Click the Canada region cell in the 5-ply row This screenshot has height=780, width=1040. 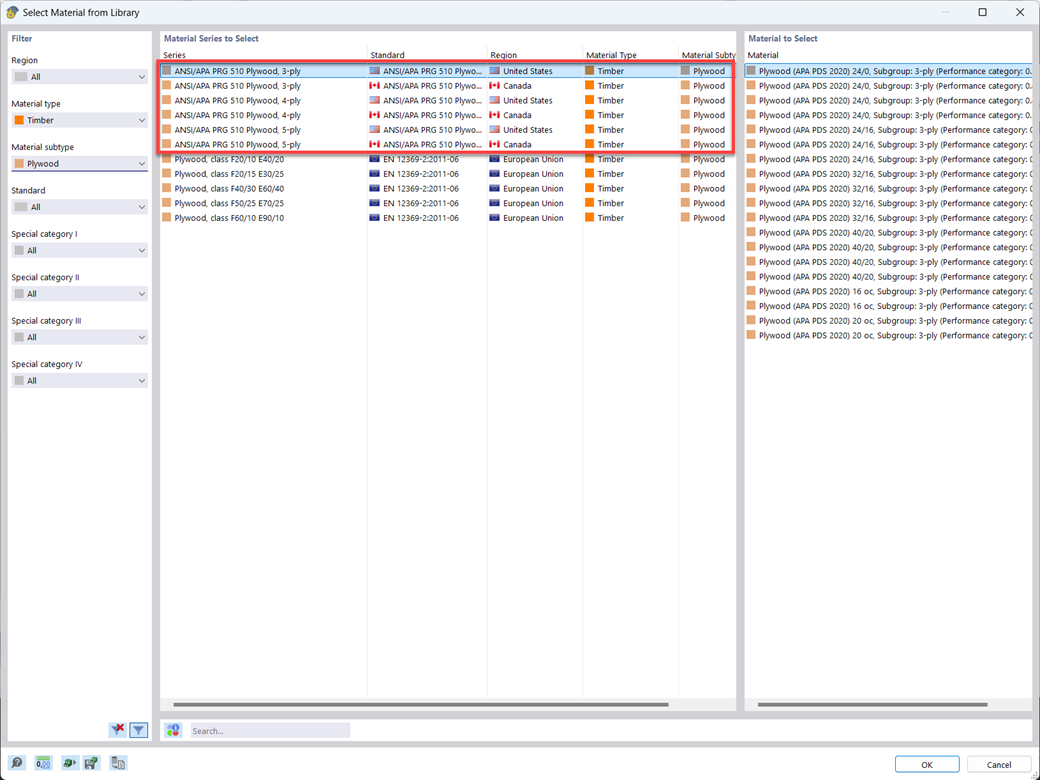517,145
